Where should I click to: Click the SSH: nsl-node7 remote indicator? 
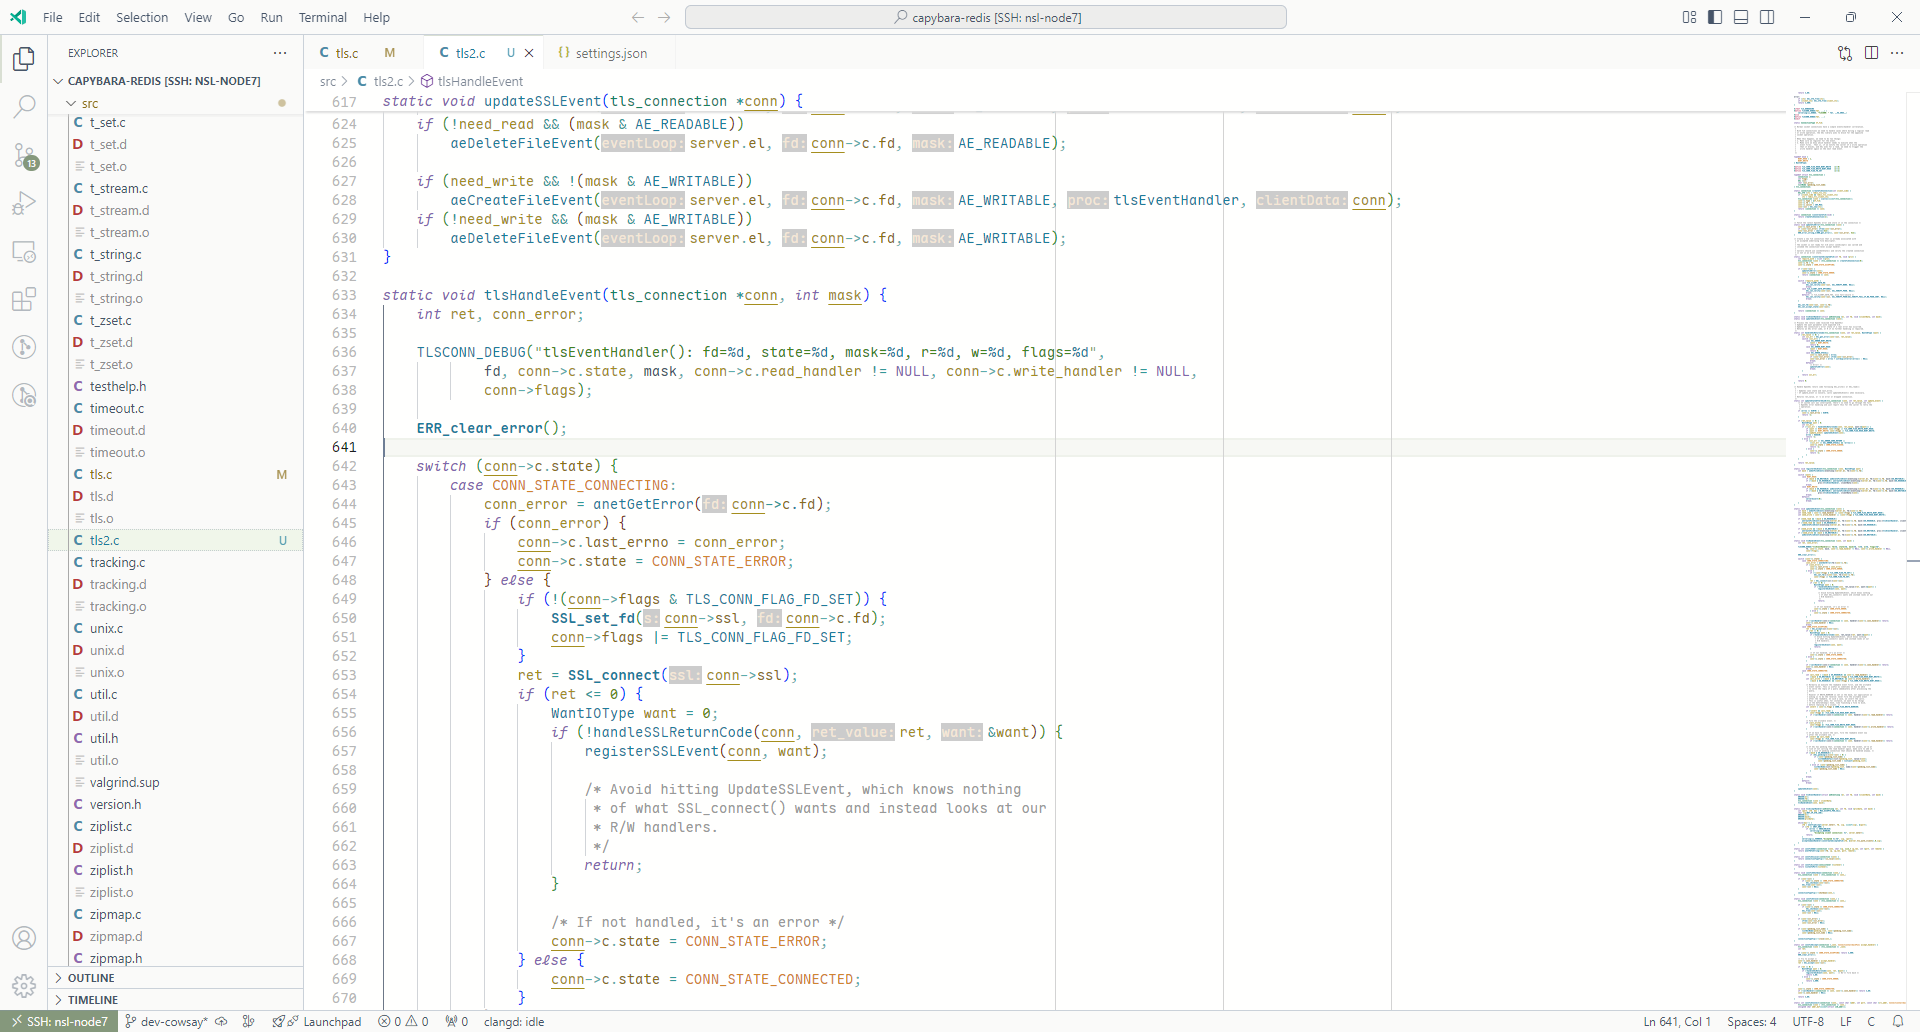[x=59, y=1021]
